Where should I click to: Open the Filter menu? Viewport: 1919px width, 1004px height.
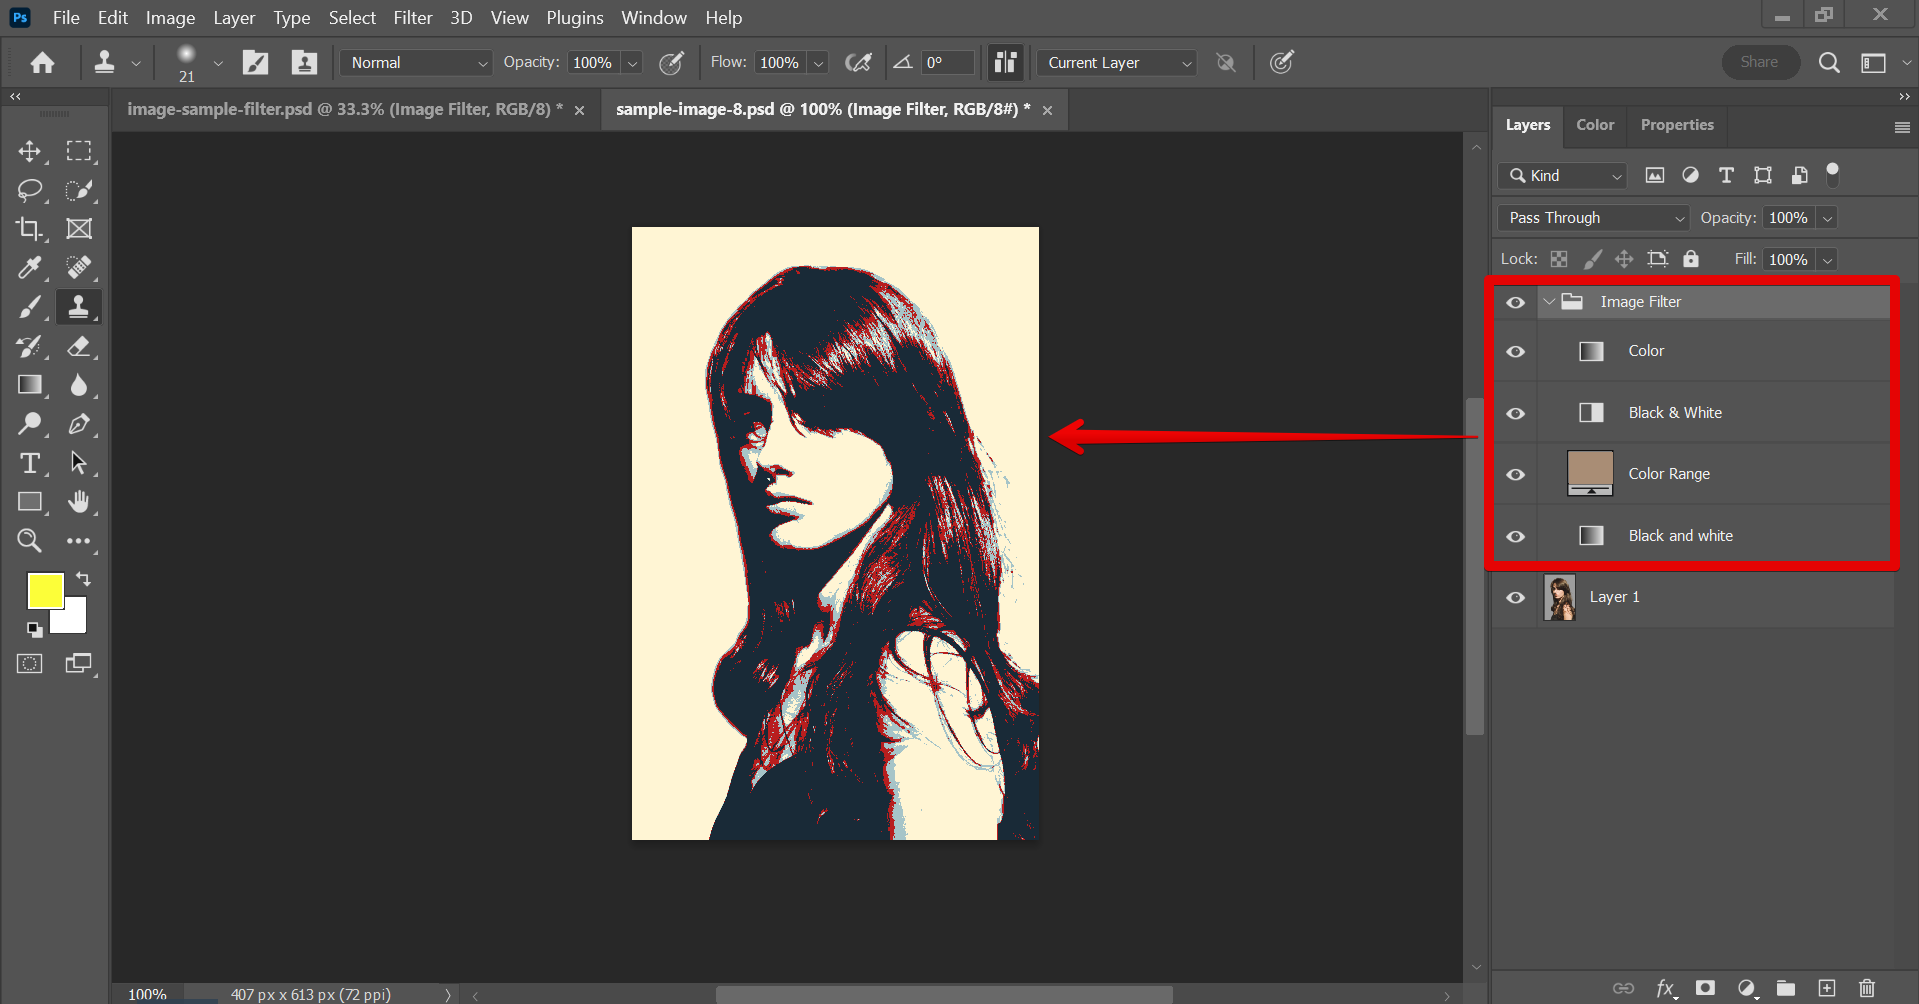(412, 17)
